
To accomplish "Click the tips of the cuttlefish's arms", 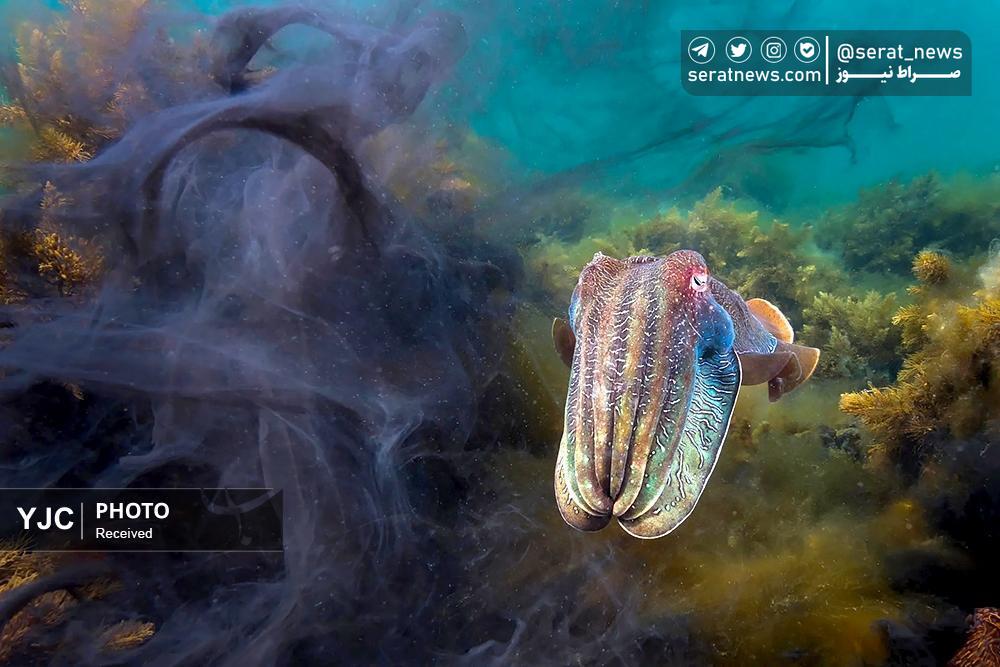I will coord(600,515).
